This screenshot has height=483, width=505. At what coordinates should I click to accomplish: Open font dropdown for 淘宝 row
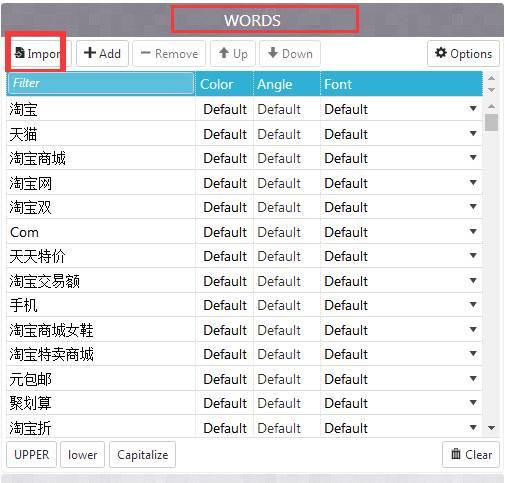[x=473, y=108]
